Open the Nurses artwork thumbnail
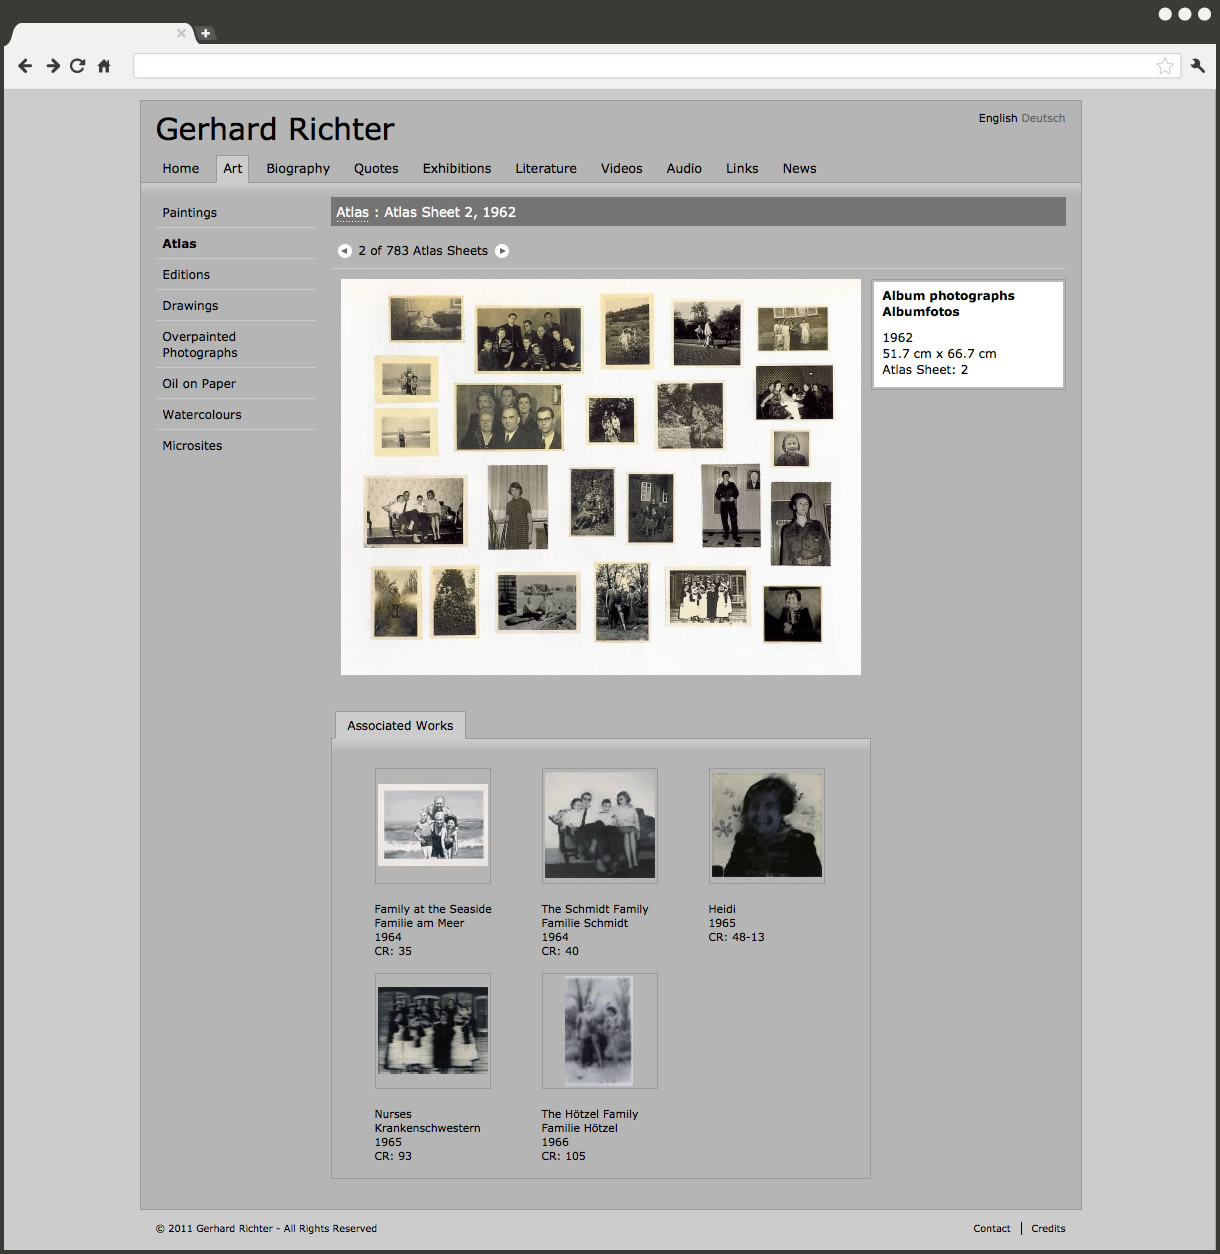This screenshot has width=1220, height=1254. [433, 1031]
